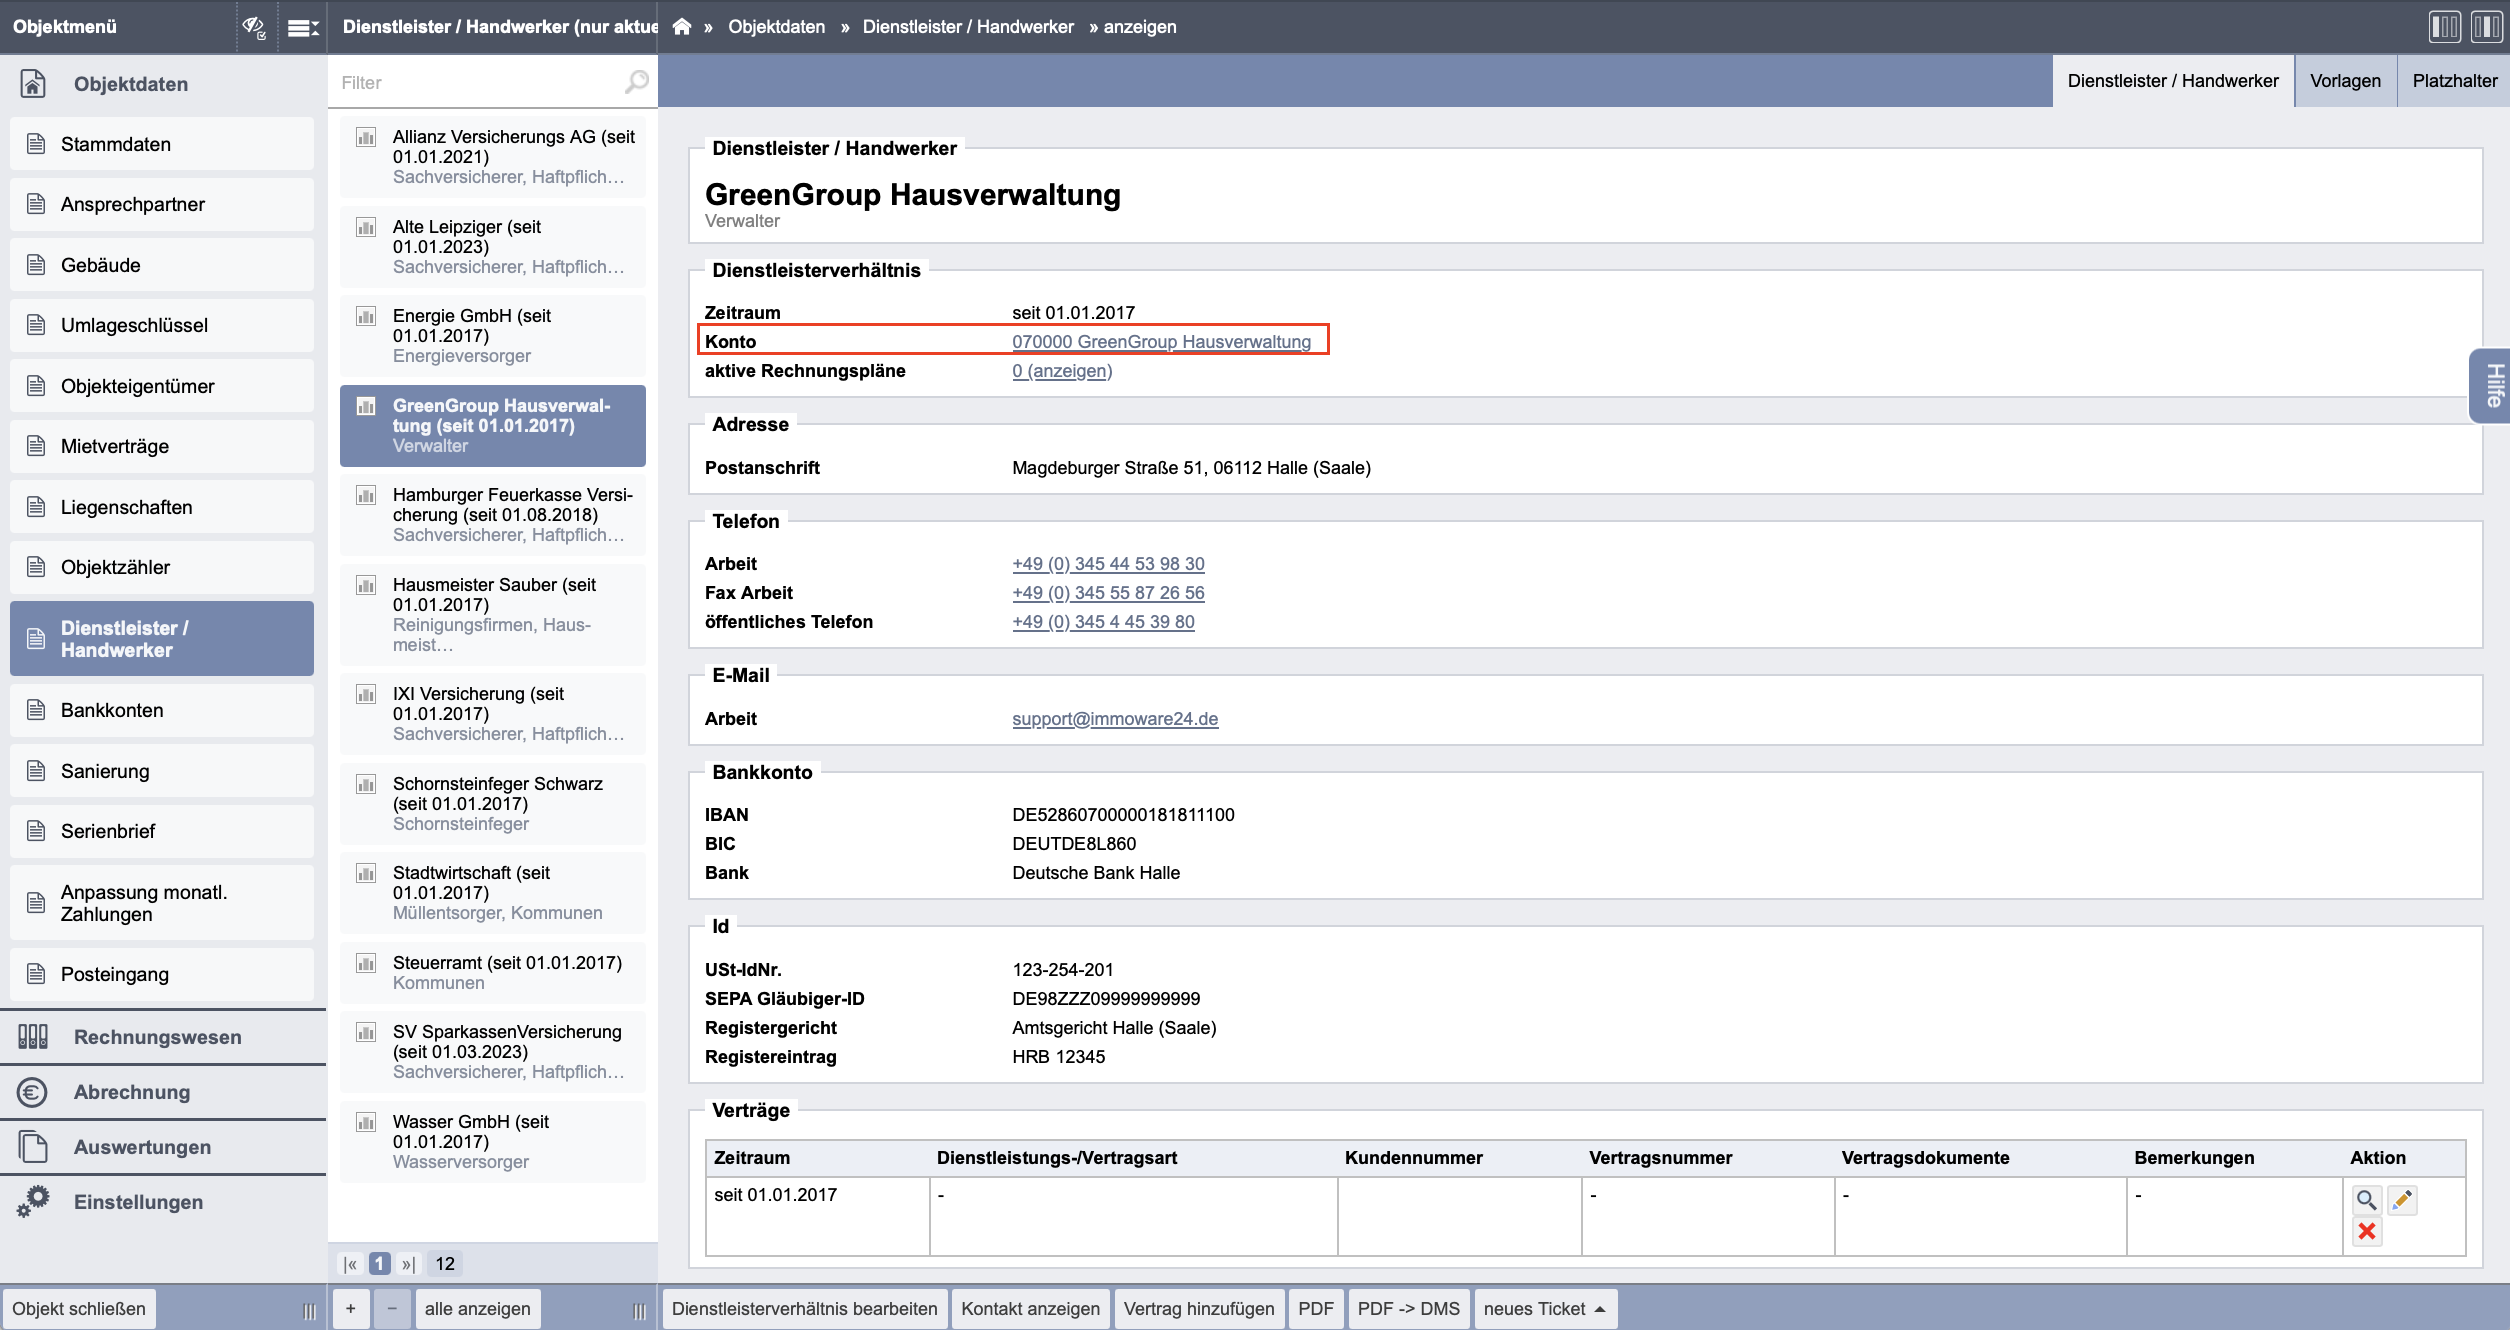Switch to the Platzhalter tab
2510x1330 pixels.
tap(2454, 81)
